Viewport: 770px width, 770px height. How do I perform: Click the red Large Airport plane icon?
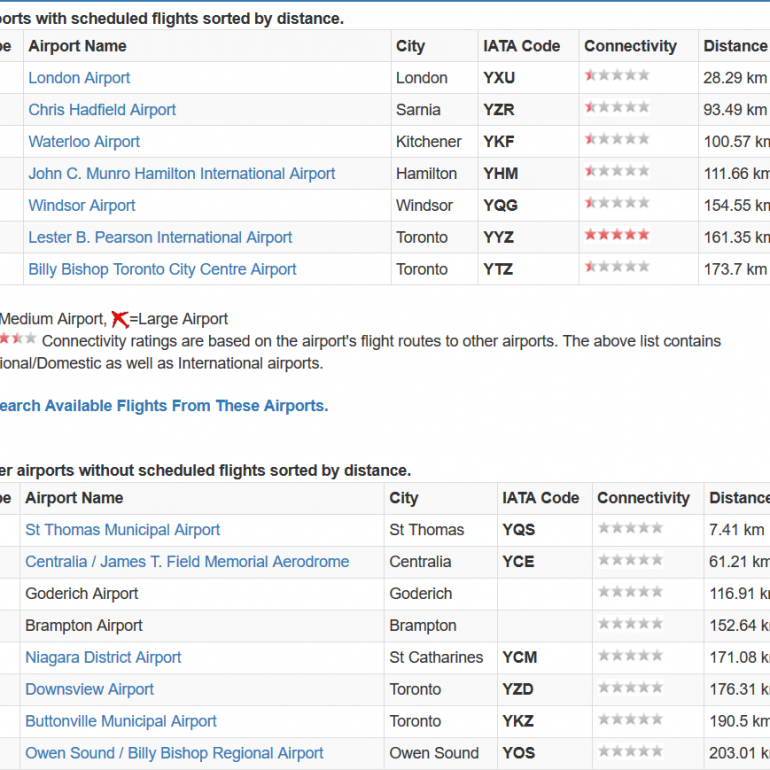120,319
